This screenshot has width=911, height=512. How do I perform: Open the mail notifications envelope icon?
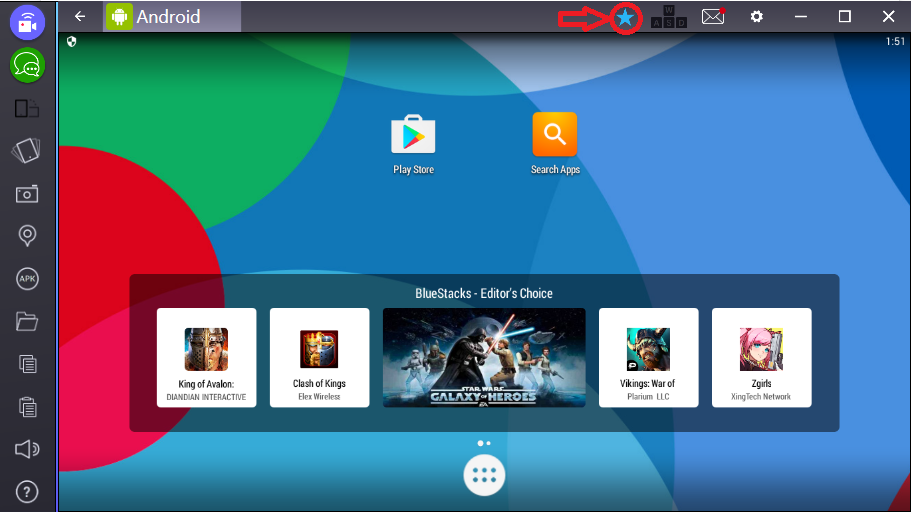[x=713, y=16]
